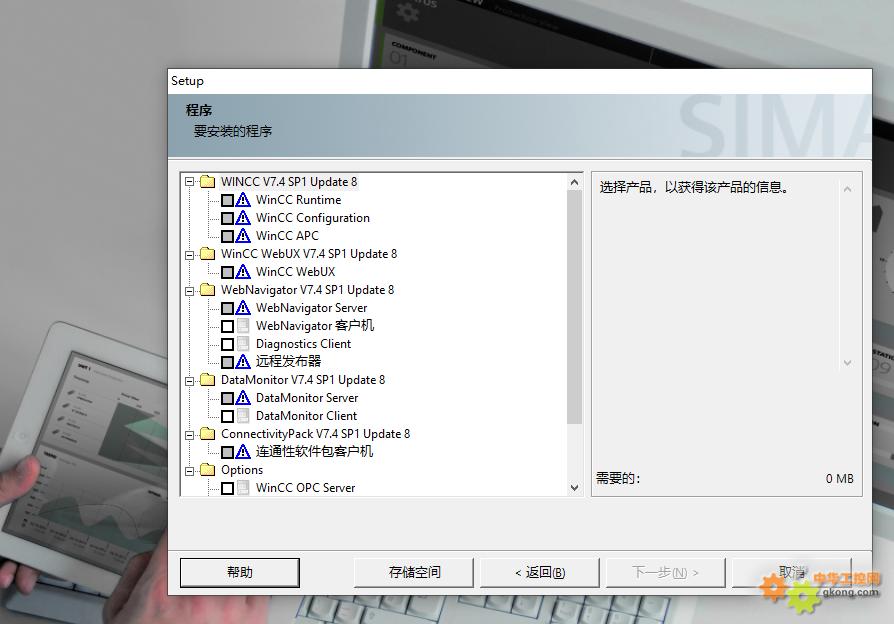Collapse the WINCC V7.4 SP1 Update 8 node

(190, 183)
